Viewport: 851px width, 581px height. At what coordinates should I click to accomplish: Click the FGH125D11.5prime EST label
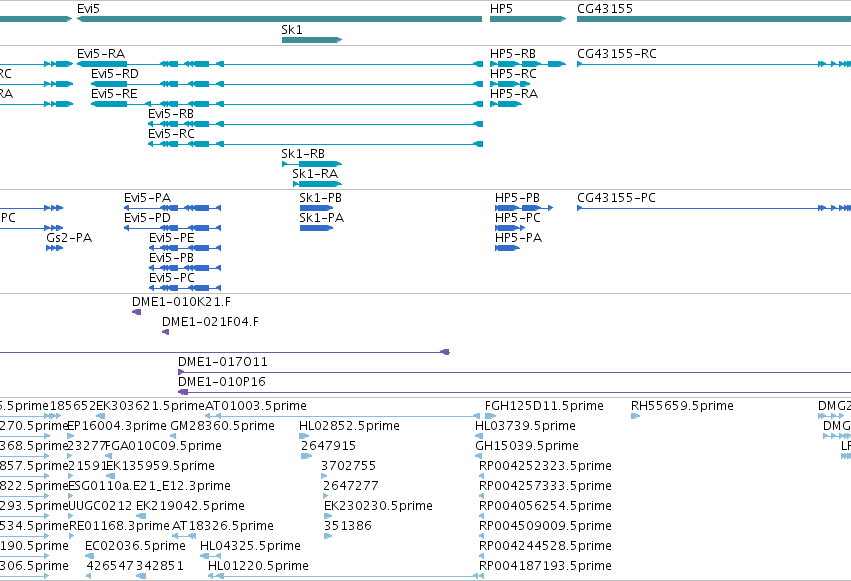point(544,406)
